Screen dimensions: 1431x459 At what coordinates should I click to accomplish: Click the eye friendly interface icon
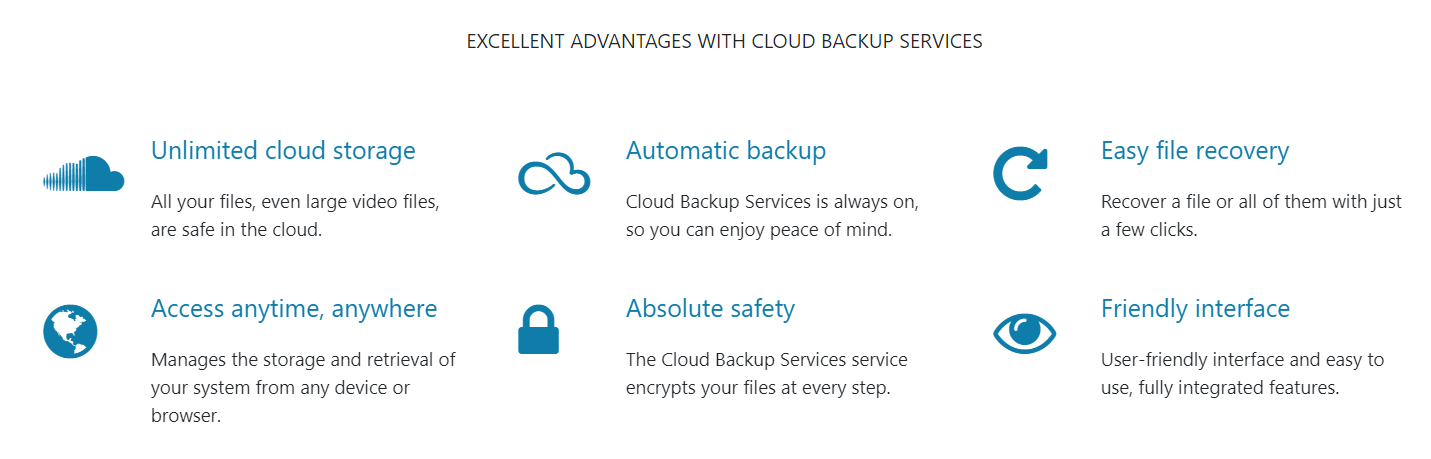1024,332
